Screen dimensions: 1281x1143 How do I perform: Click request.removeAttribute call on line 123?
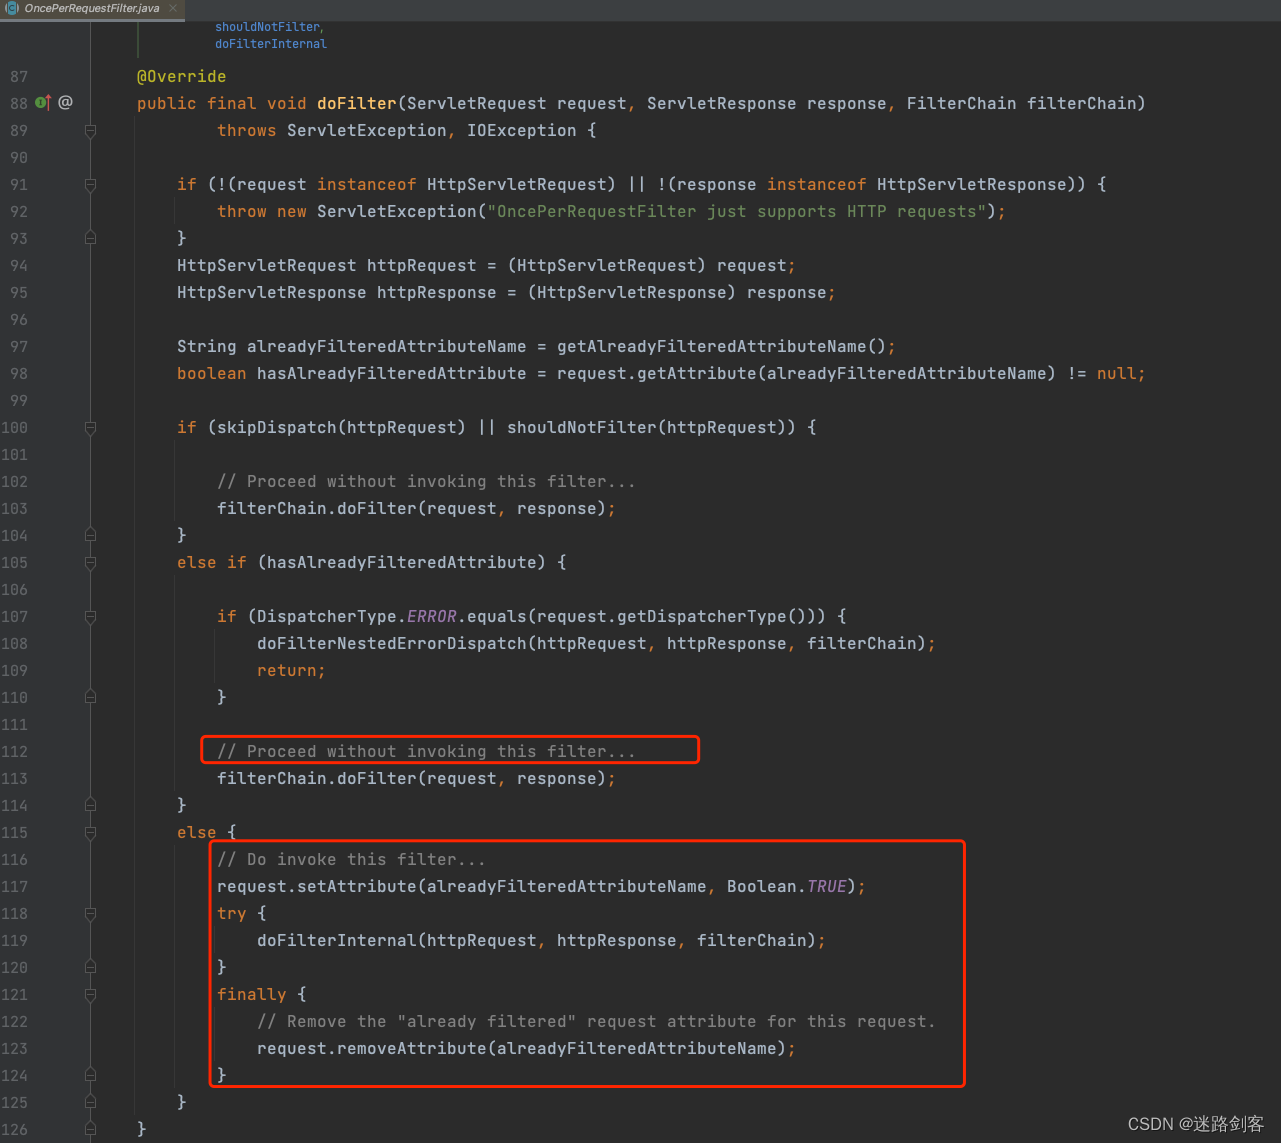(521, 1048)
